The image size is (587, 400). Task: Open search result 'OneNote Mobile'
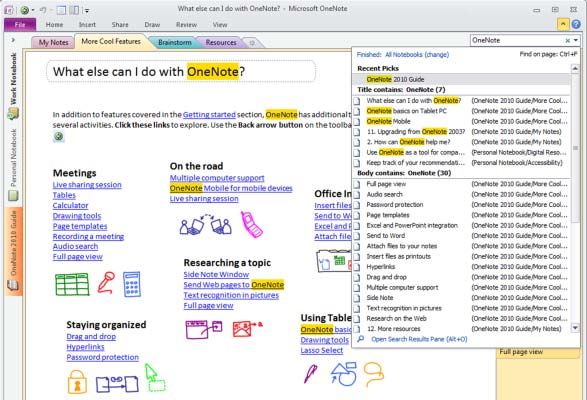coord(461,121)
